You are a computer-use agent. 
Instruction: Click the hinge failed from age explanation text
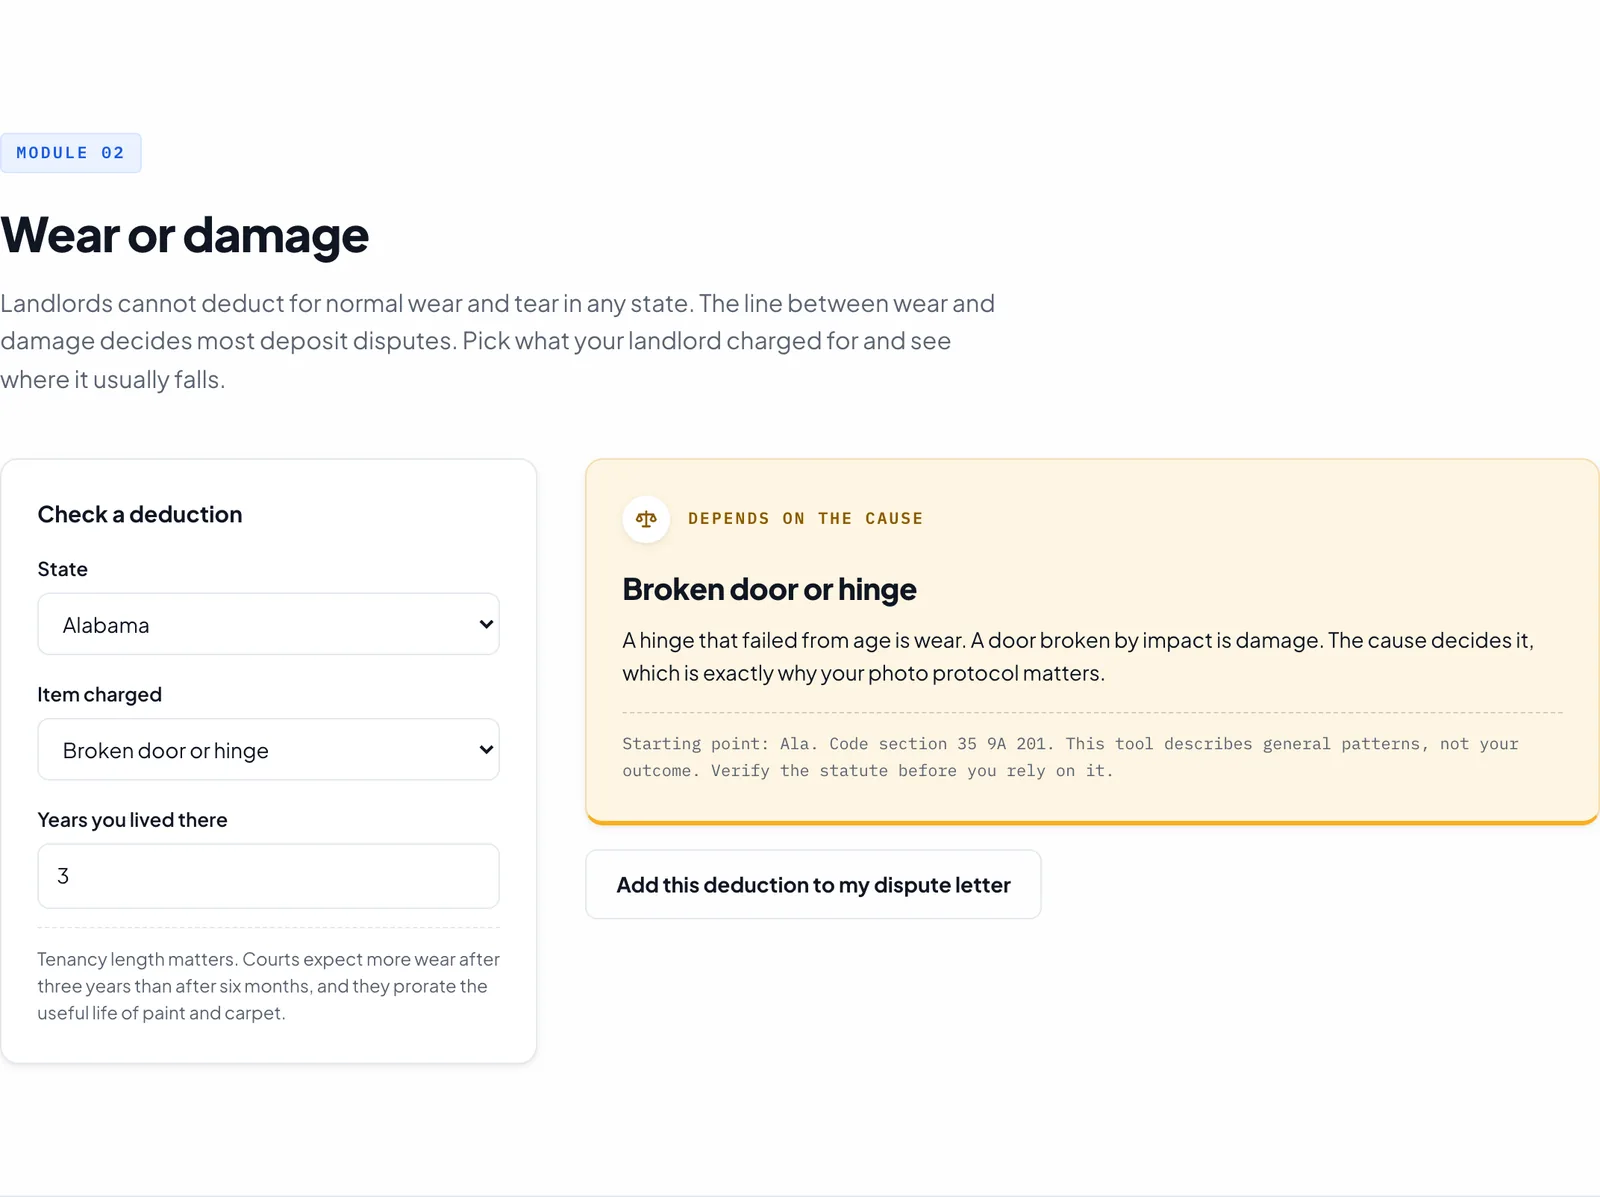[x=1078, y=656]
